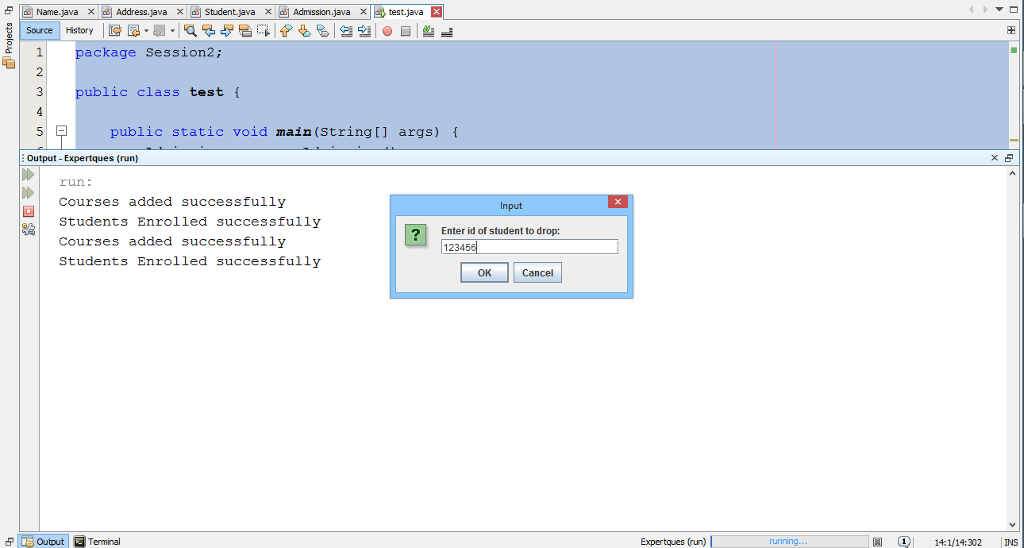Image resolution: width=1024 pixels, height=548 pixels.
Task: Close the Admission.java tab
Action: click(364, 12)
